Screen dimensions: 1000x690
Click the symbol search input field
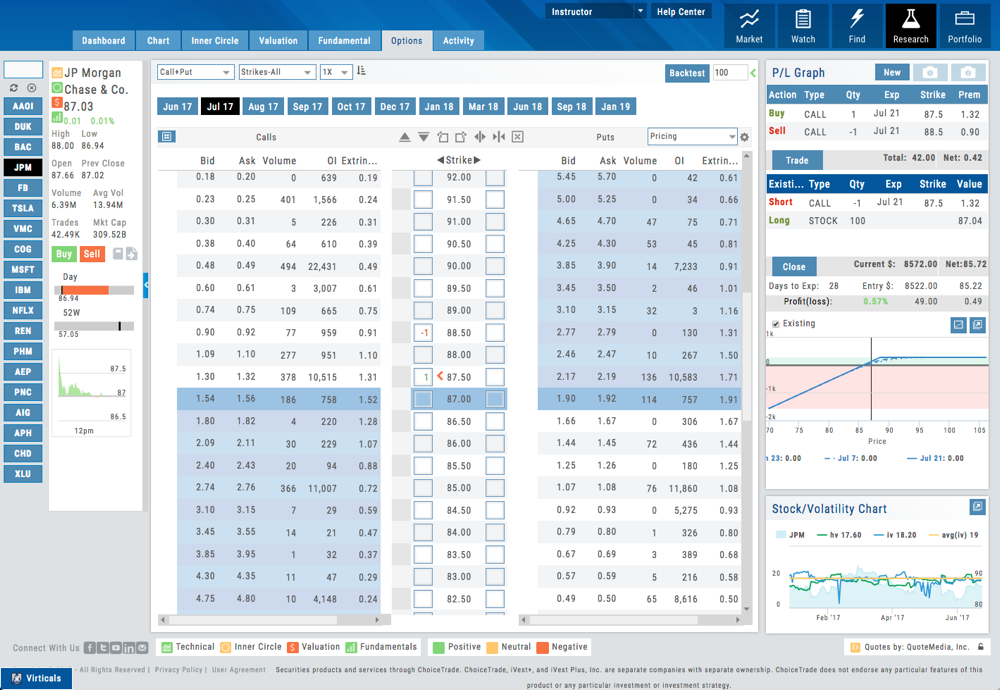click(23, 70)
